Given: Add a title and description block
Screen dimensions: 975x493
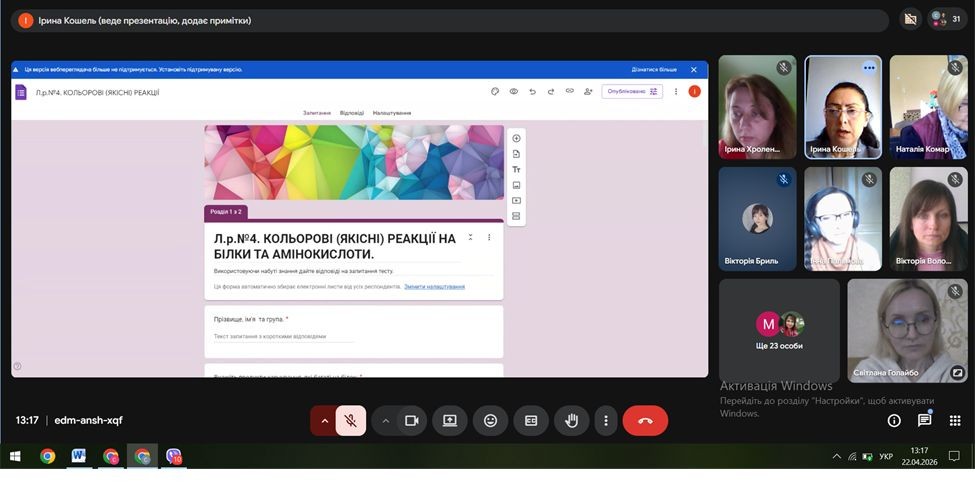Looking at the screenshot, I should pos(516,170).
